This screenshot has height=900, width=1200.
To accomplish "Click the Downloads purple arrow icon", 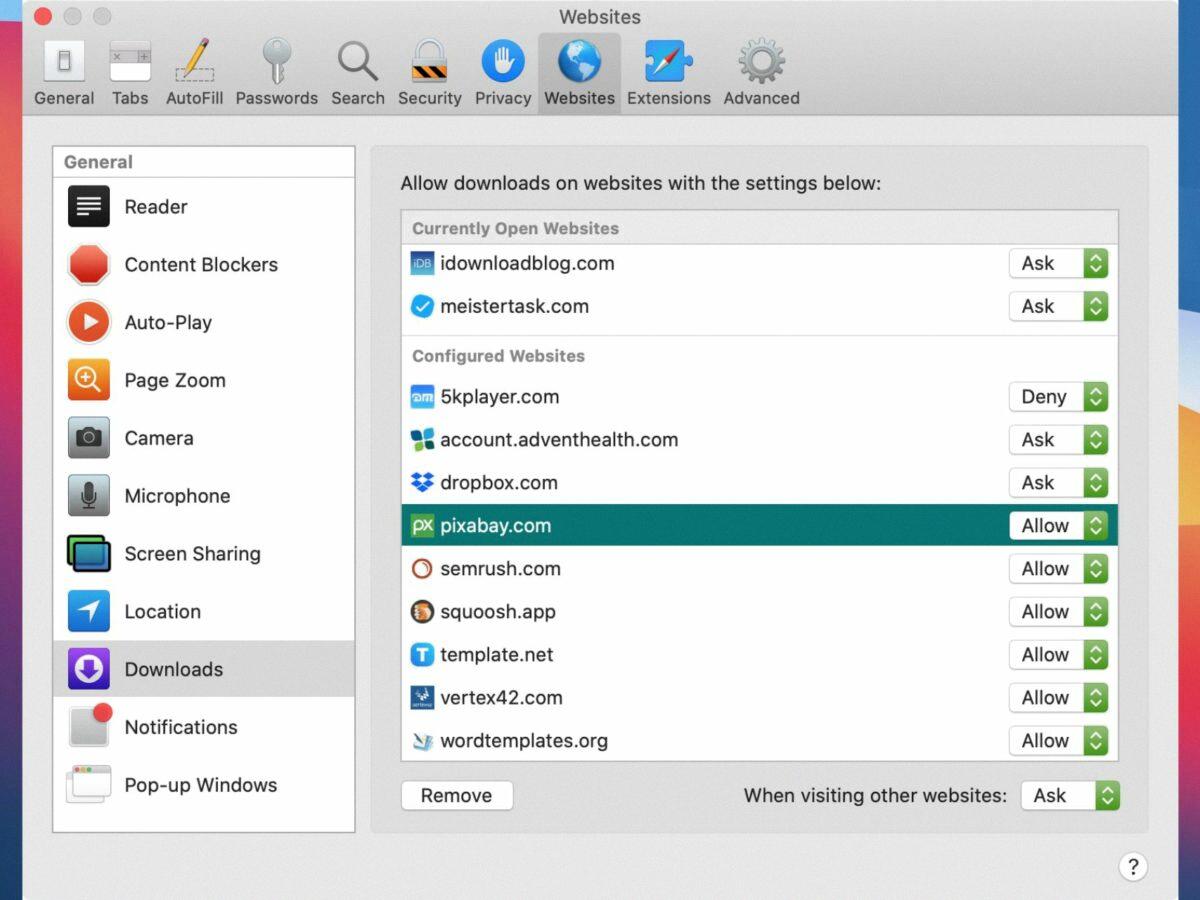I will [x=89, y=669].
